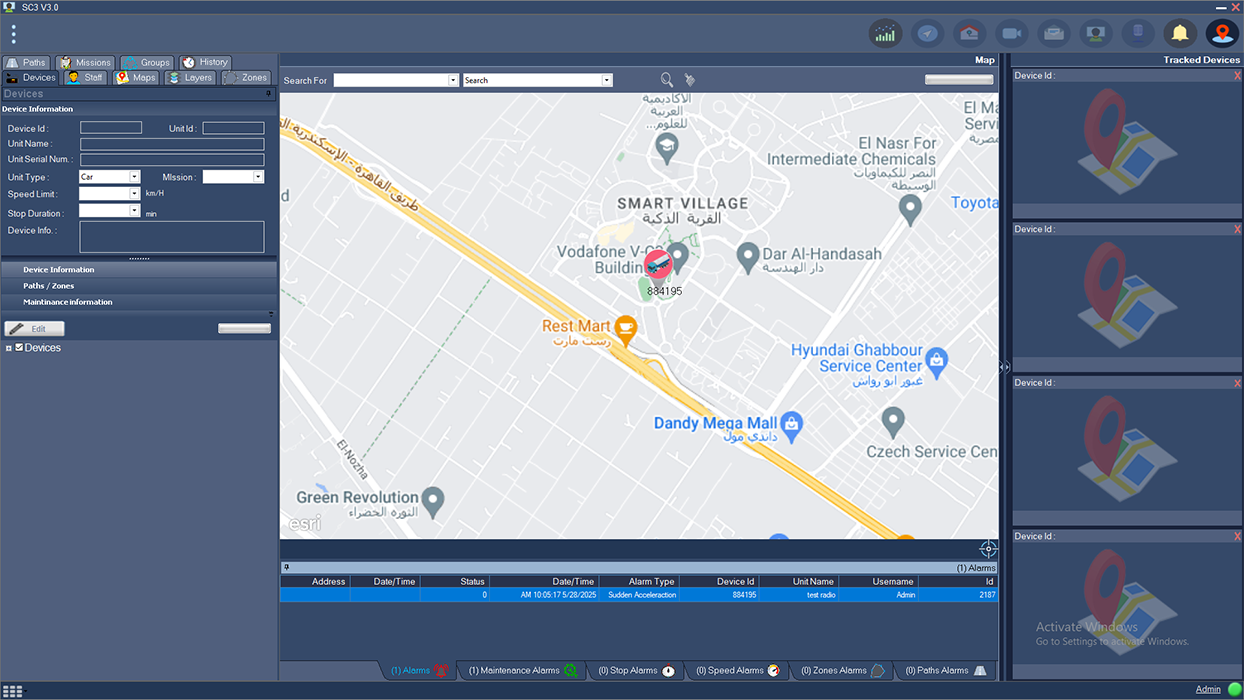Select the vehicle marker 884195 on map
The width and height of the screenshot is (1244, 700).
pos(657,265)
